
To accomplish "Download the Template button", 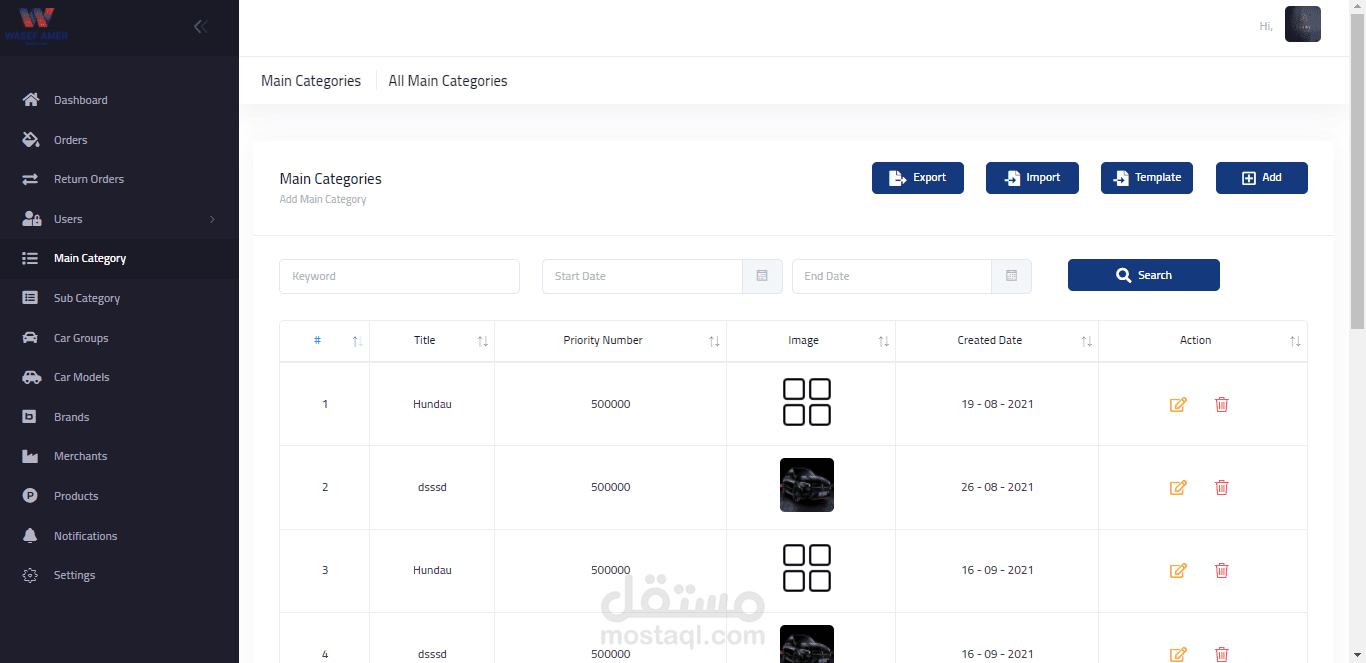I will (1147, 178).
